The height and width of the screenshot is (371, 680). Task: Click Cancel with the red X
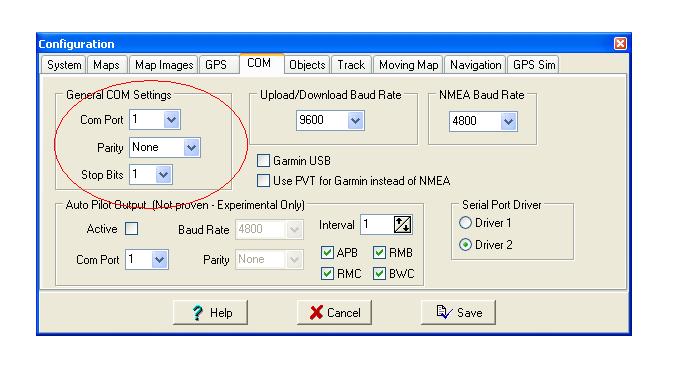pos(334,312)
